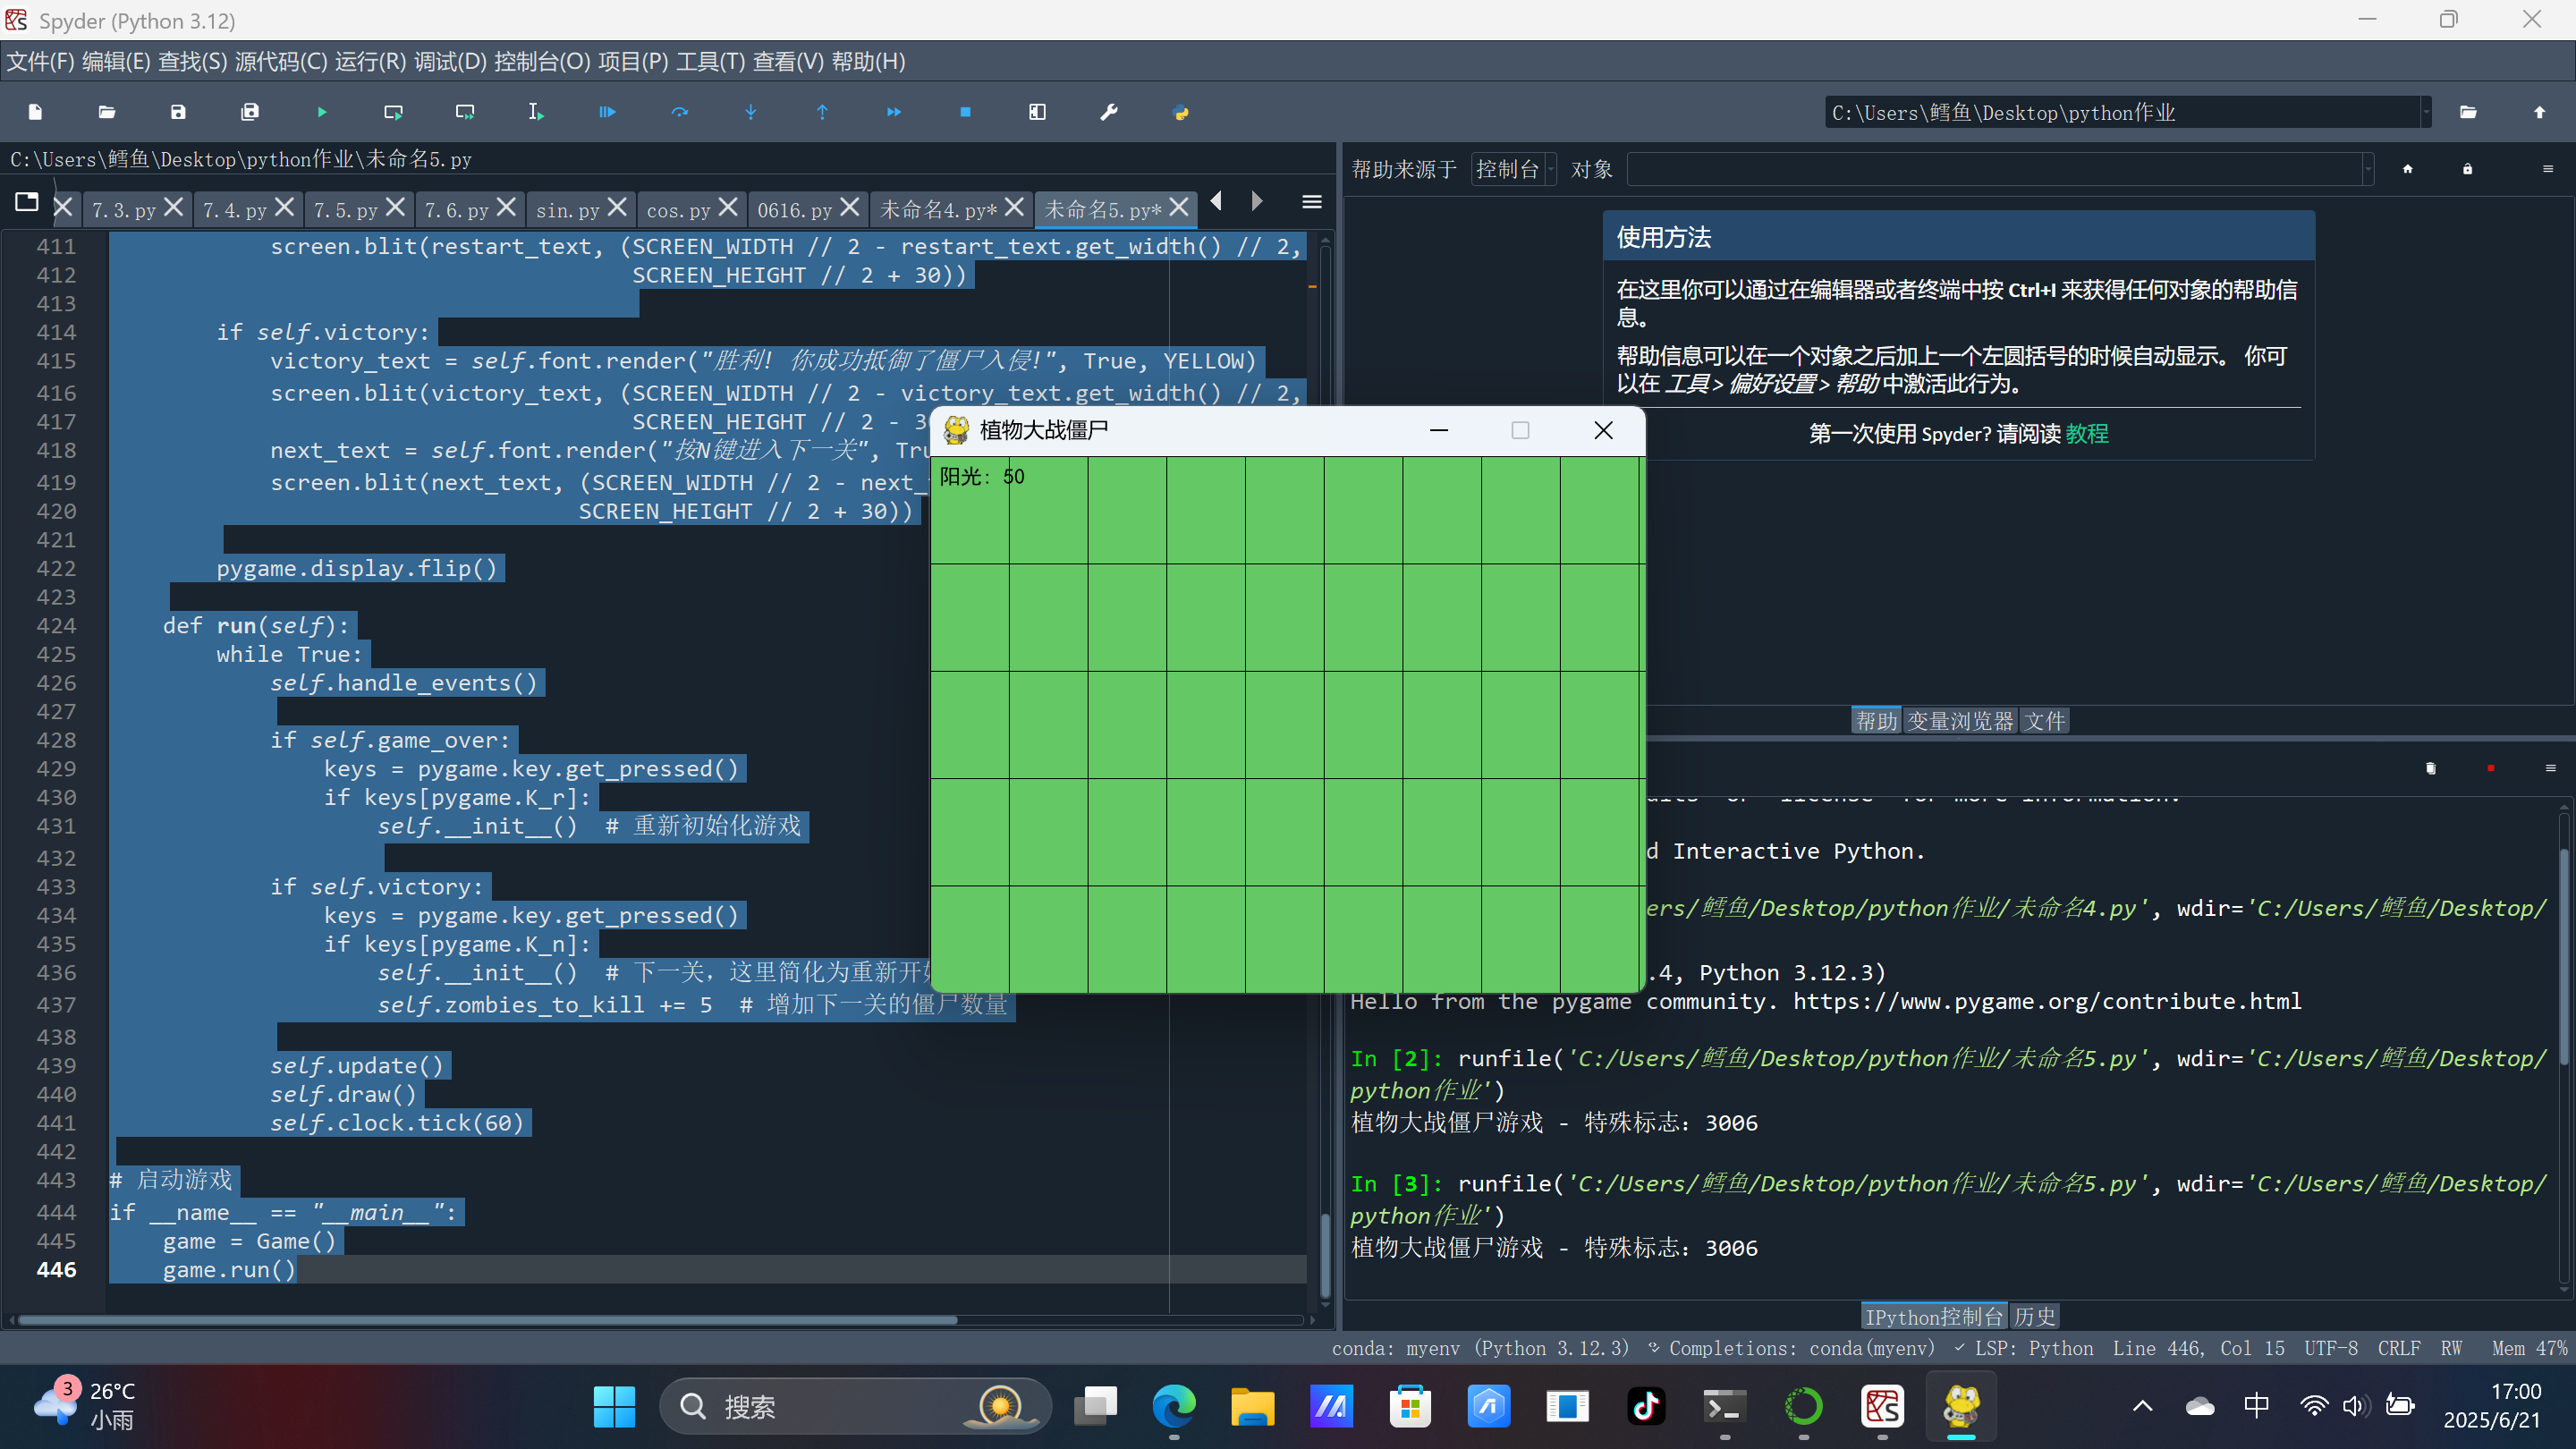This screenshot has width=2576, height=1449.
Task: Open the 运行(R) menu
Action: point(370,62)
